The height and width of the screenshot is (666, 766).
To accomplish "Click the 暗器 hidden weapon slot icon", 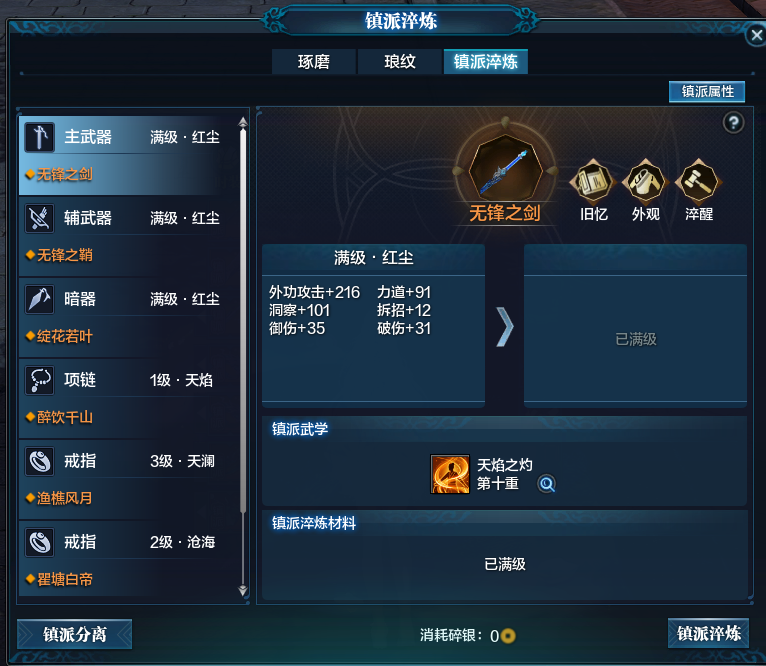I will pyautogui.click(x=40, y=299).
